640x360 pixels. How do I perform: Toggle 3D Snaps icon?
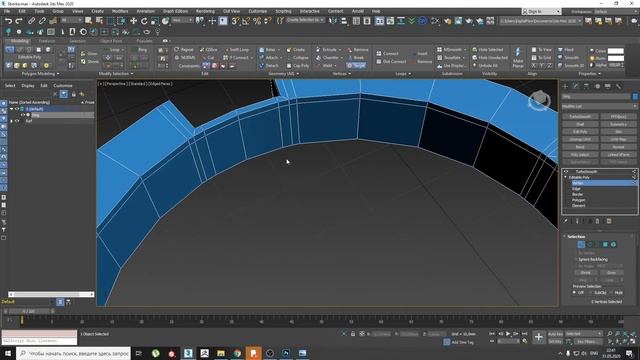tap(235, 21)
